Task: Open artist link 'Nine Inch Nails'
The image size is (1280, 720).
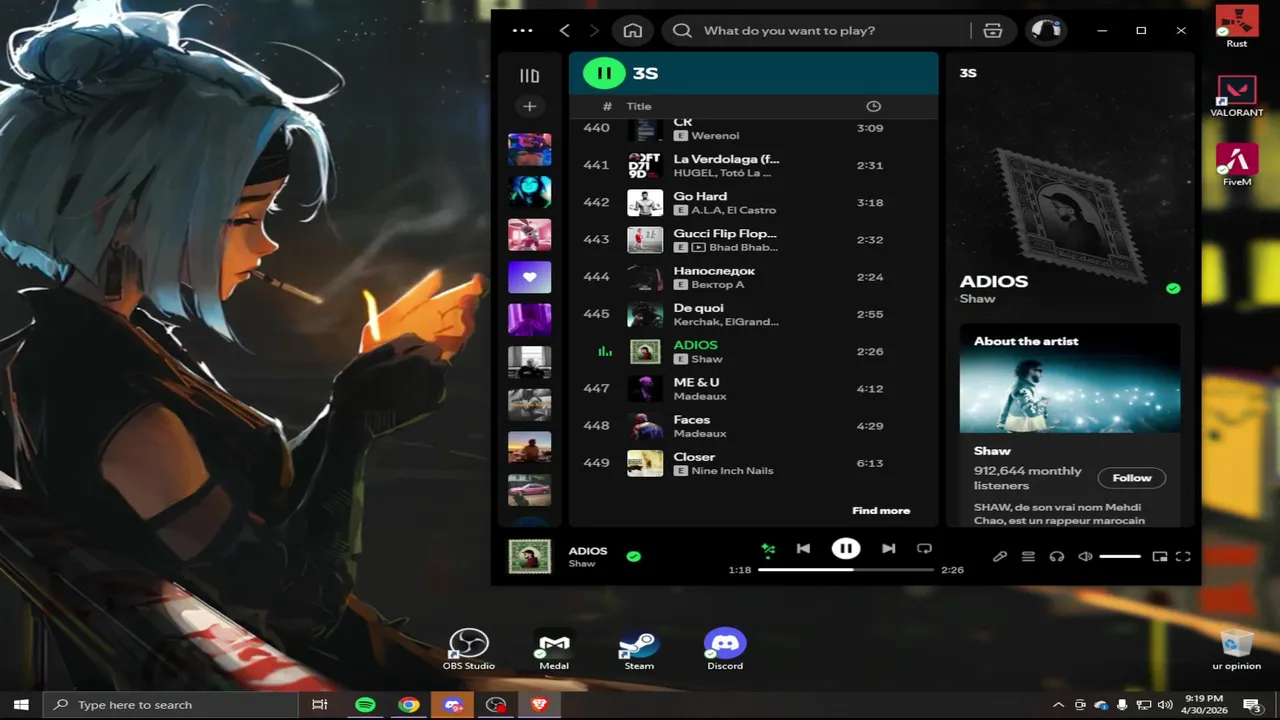Action: tap(732, 471)
